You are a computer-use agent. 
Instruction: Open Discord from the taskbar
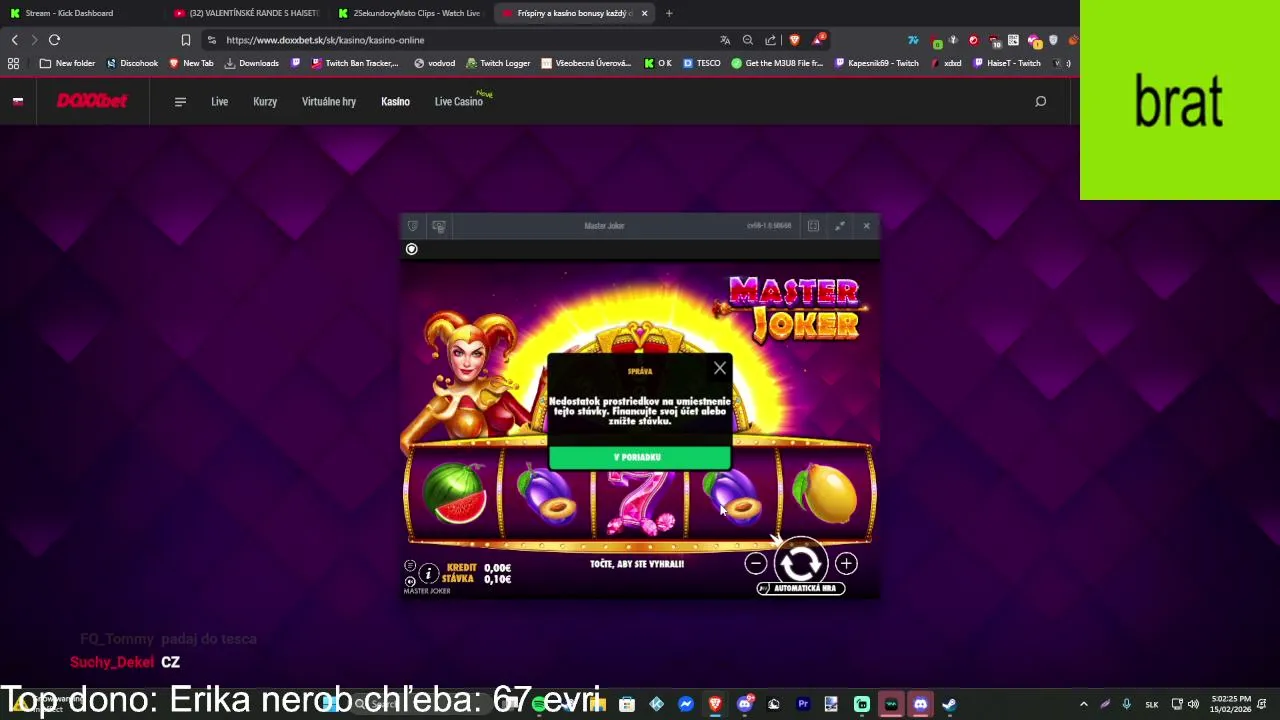(920, 704)
